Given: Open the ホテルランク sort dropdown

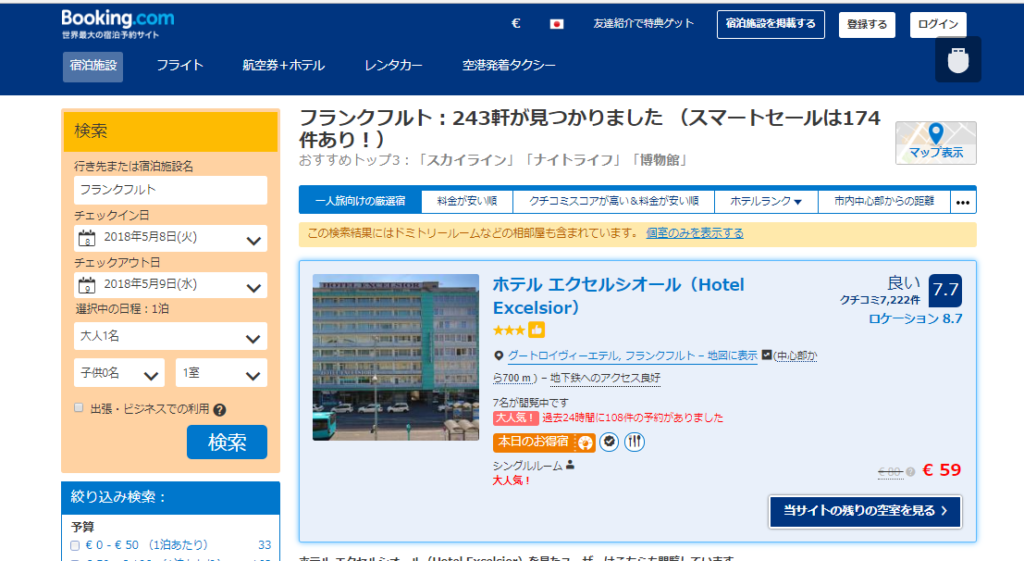Looking at the screenshot, I should click(x=765, y=201).
